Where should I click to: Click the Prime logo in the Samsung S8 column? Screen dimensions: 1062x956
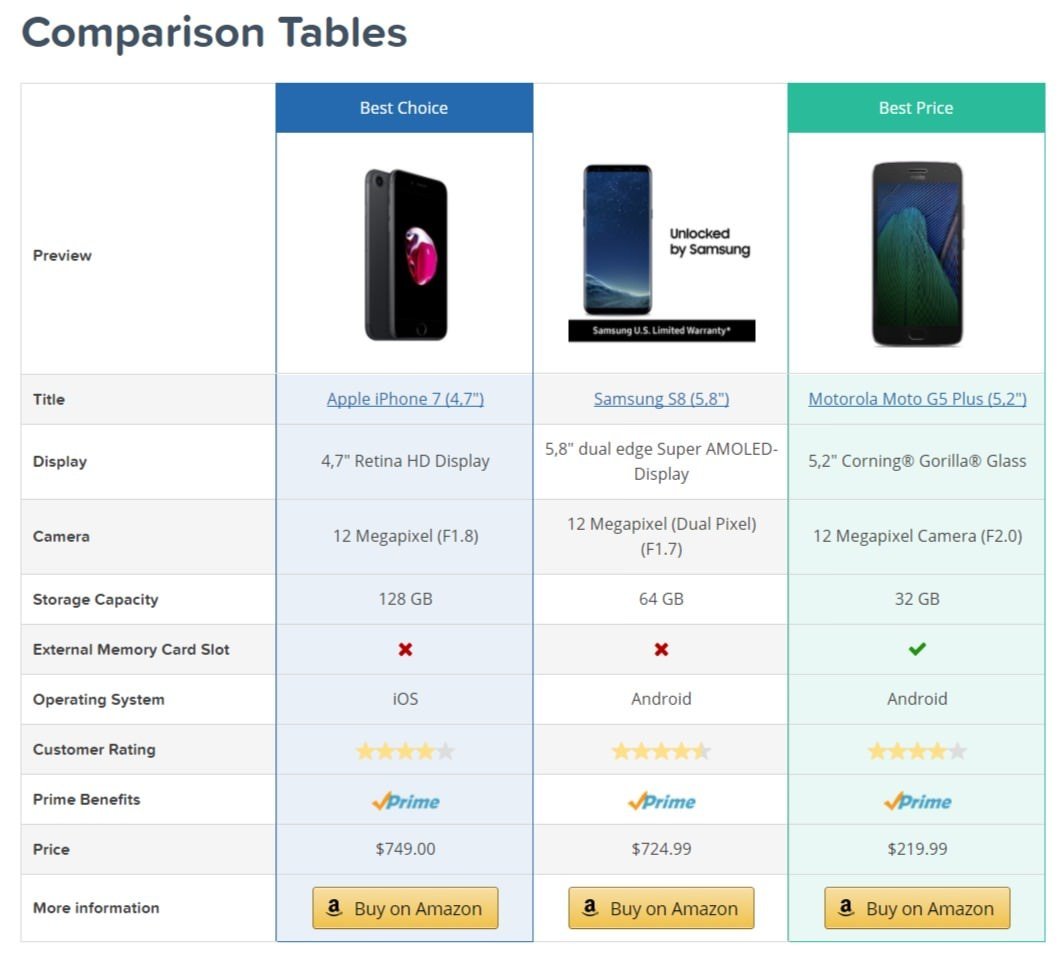coord(661,801)
